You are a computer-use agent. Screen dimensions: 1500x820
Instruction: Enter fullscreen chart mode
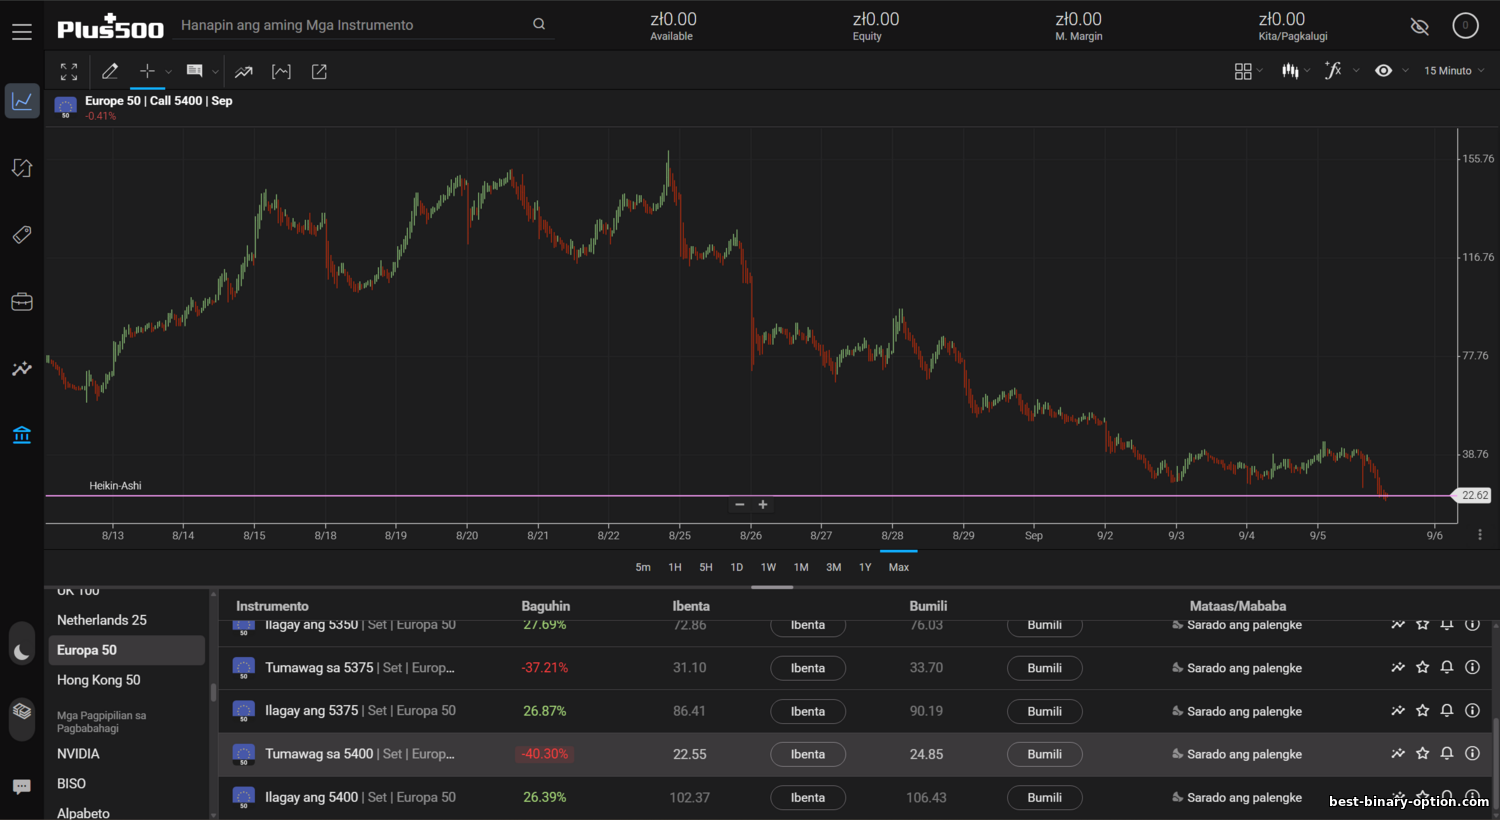pos(69,72)
